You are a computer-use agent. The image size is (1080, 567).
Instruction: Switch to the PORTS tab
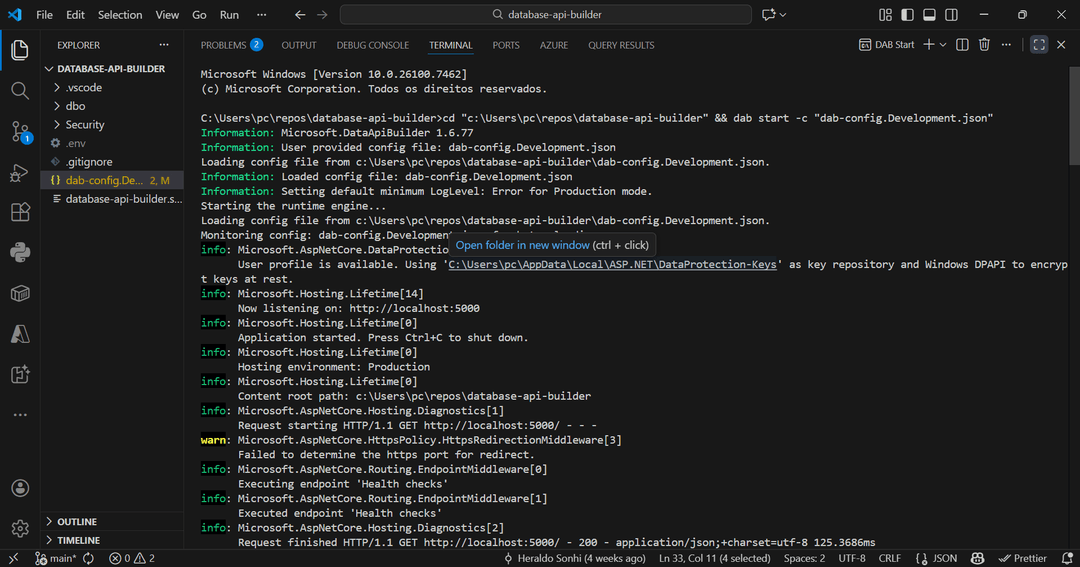click(x=506, y=45)
